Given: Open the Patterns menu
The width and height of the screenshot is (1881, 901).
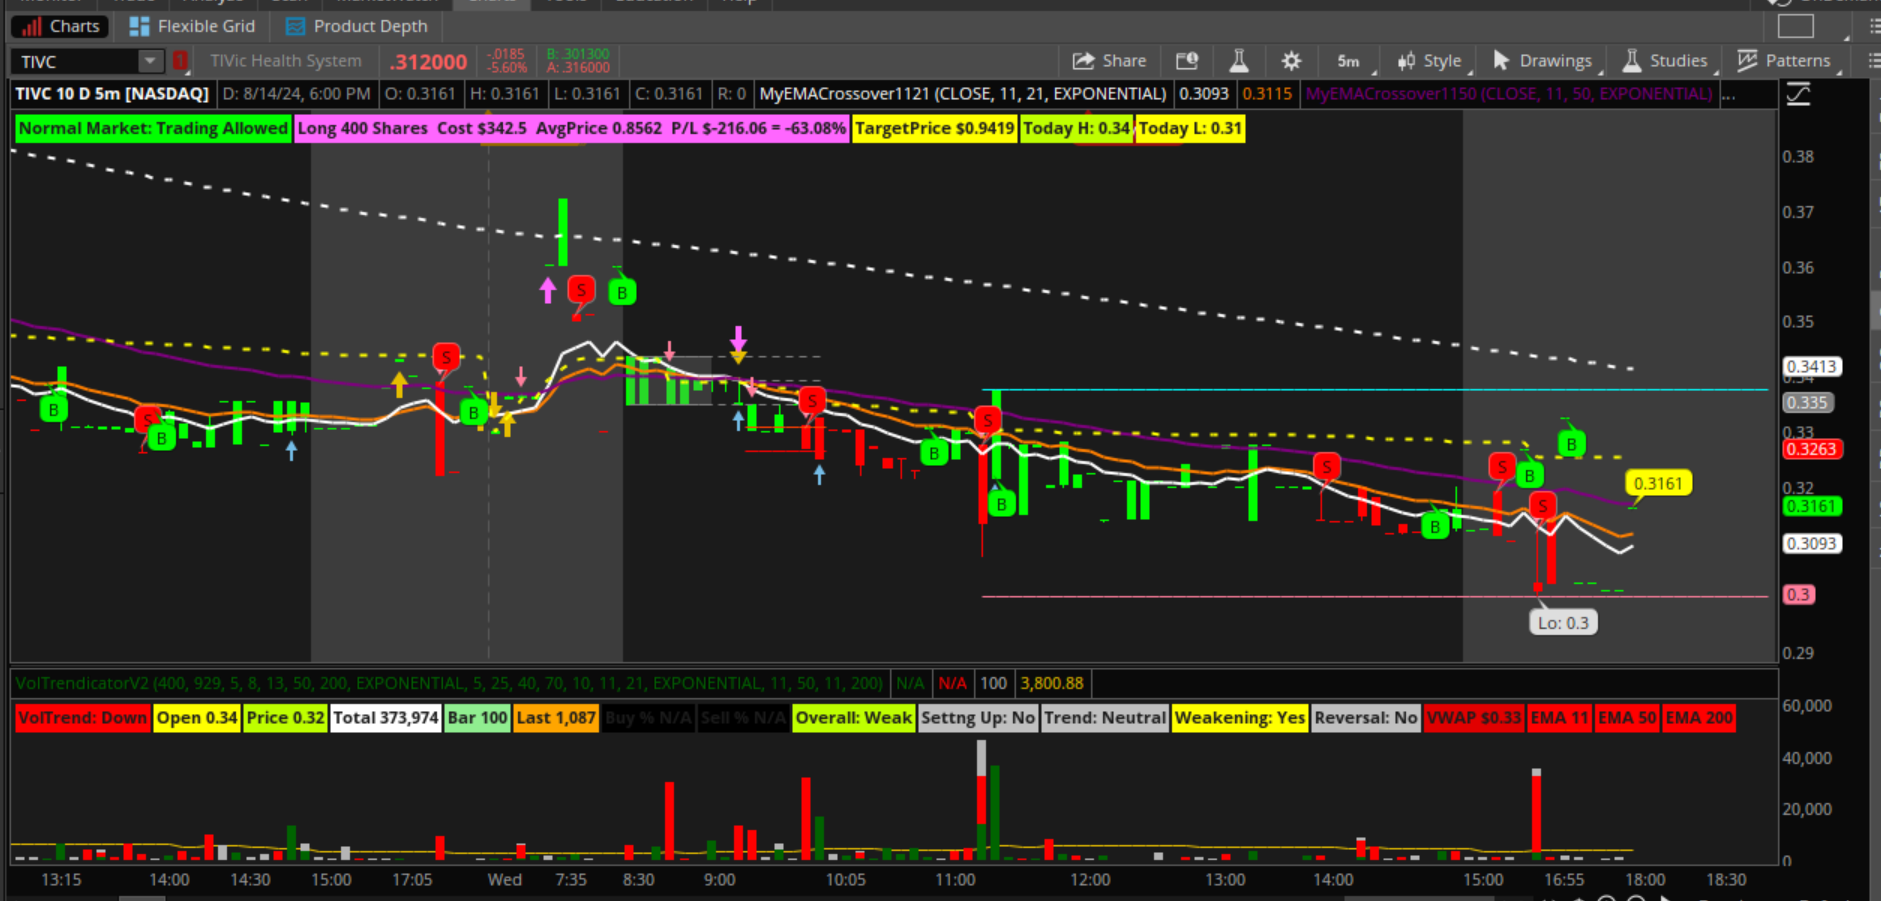Looking at the screenshot, I should [1785, 61].
